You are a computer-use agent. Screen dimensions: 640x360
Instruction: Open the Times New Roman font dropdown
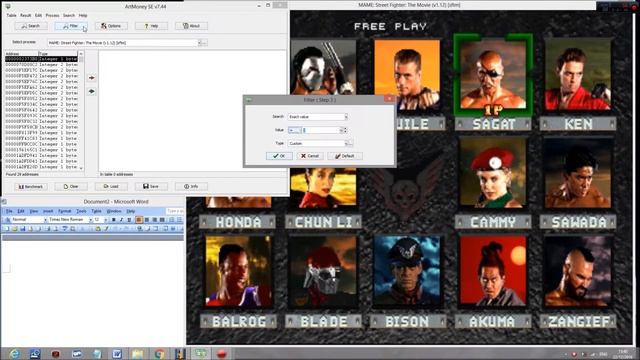(90, 220)
